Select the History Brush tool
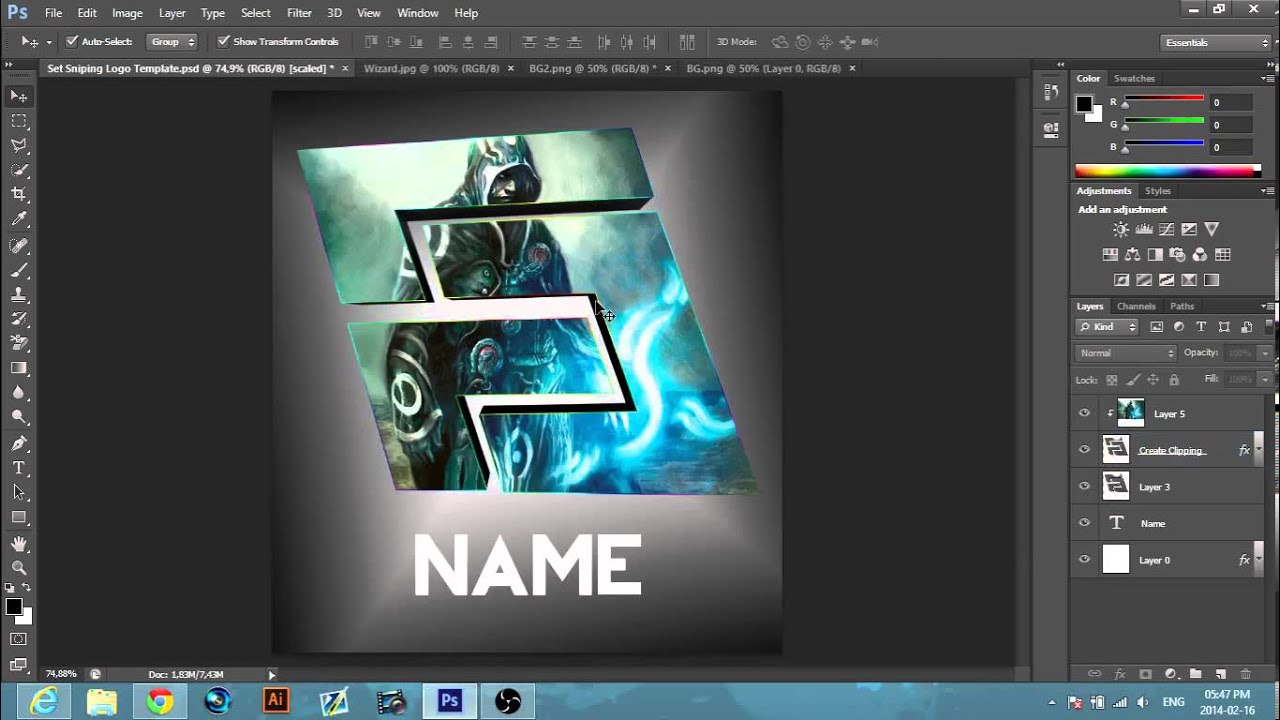1280x720 pixels. 19,319
